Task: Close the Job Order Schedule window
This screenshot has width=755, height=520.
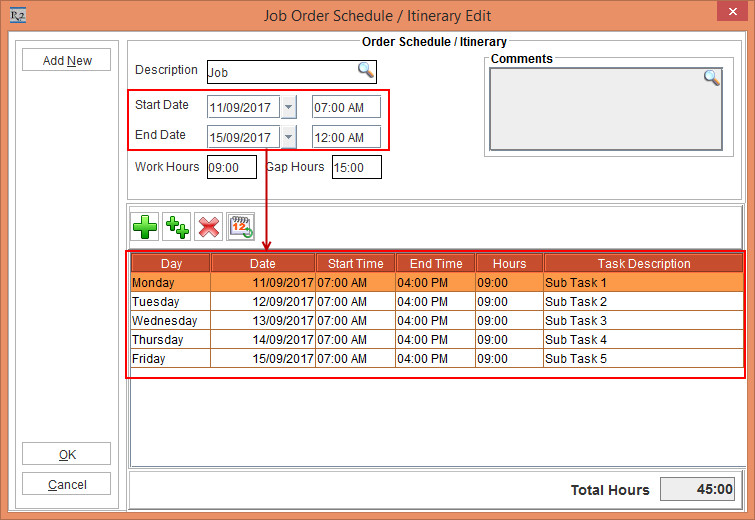Action: (729, 16)
